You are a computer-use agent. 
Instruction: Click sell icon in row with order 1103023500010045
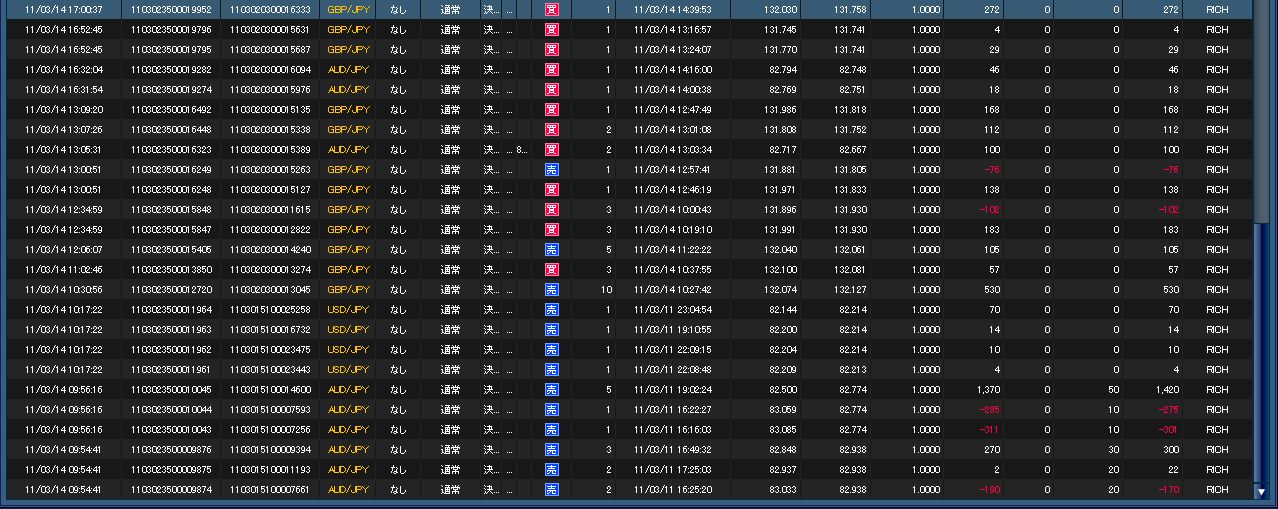[x=551, y=390]
